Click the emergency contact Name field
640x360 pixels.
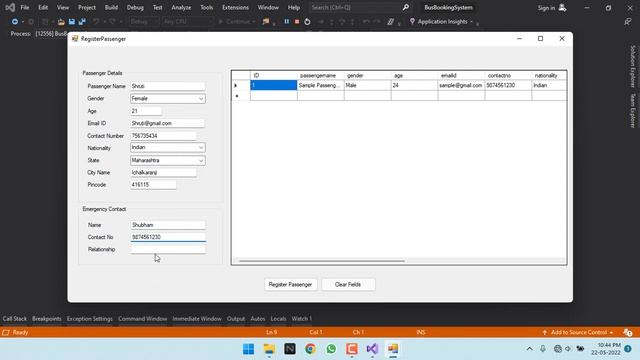168,225
